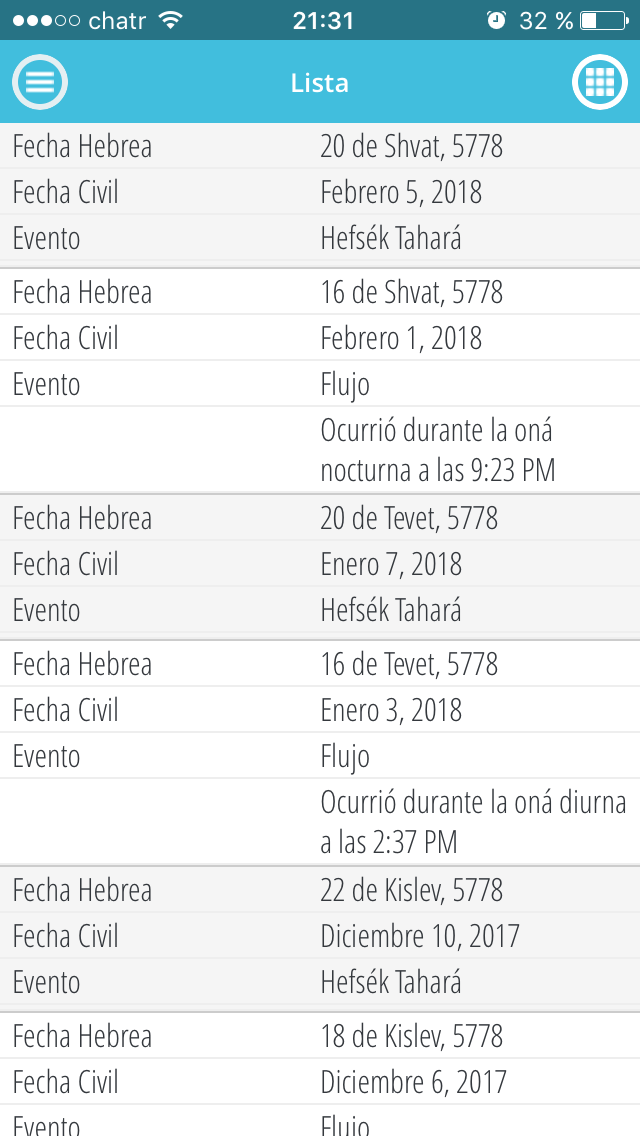
Task: Select the 22 de Kislev, 5778 entry
Action: pos(411,891)
